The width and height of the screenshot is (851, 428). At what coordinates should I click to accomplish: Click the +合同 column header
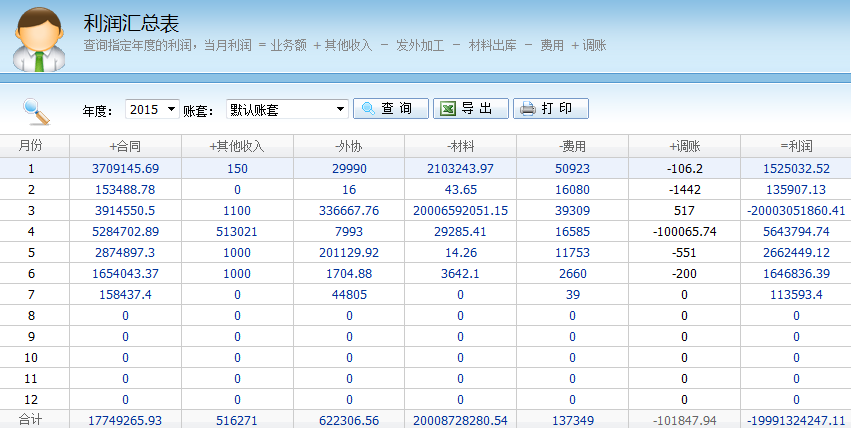point(124,146)
